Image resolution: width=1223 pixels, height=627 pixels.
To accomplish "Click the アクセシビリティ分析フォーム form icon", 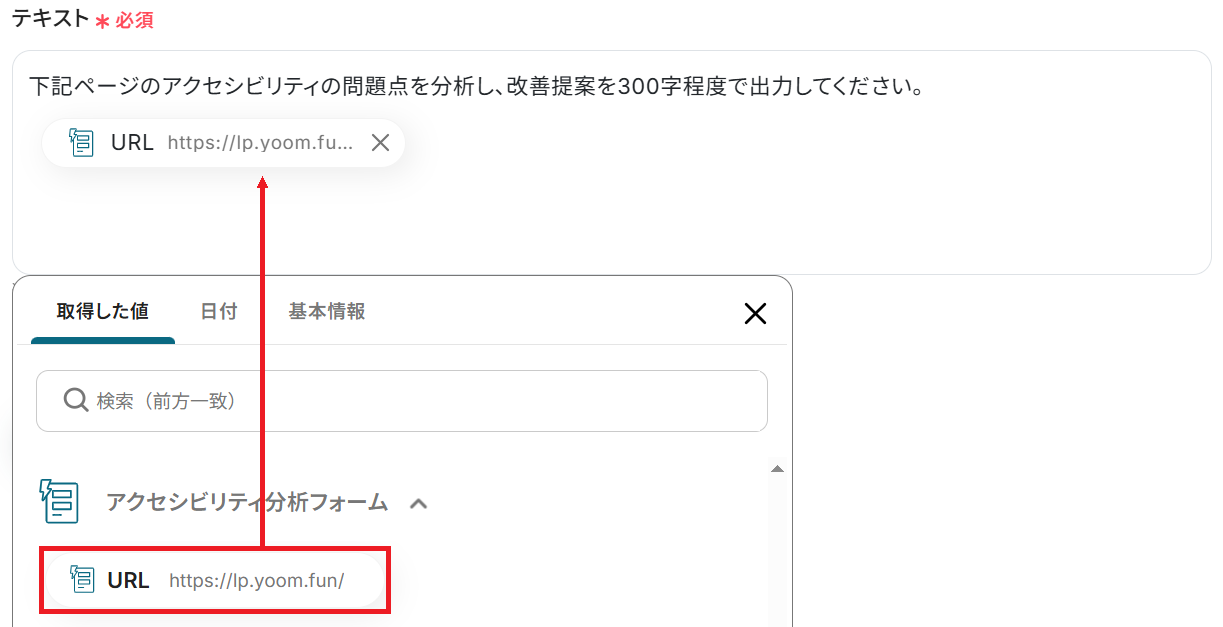I will [59, 501].
